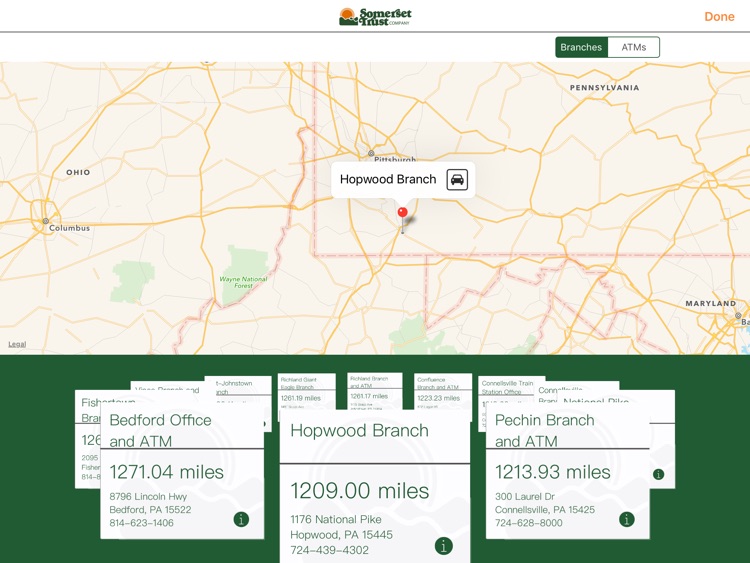Viewport: 750px width, 563px height.
Task: Click phone number 724-439-4302
Action: (330, 550)
